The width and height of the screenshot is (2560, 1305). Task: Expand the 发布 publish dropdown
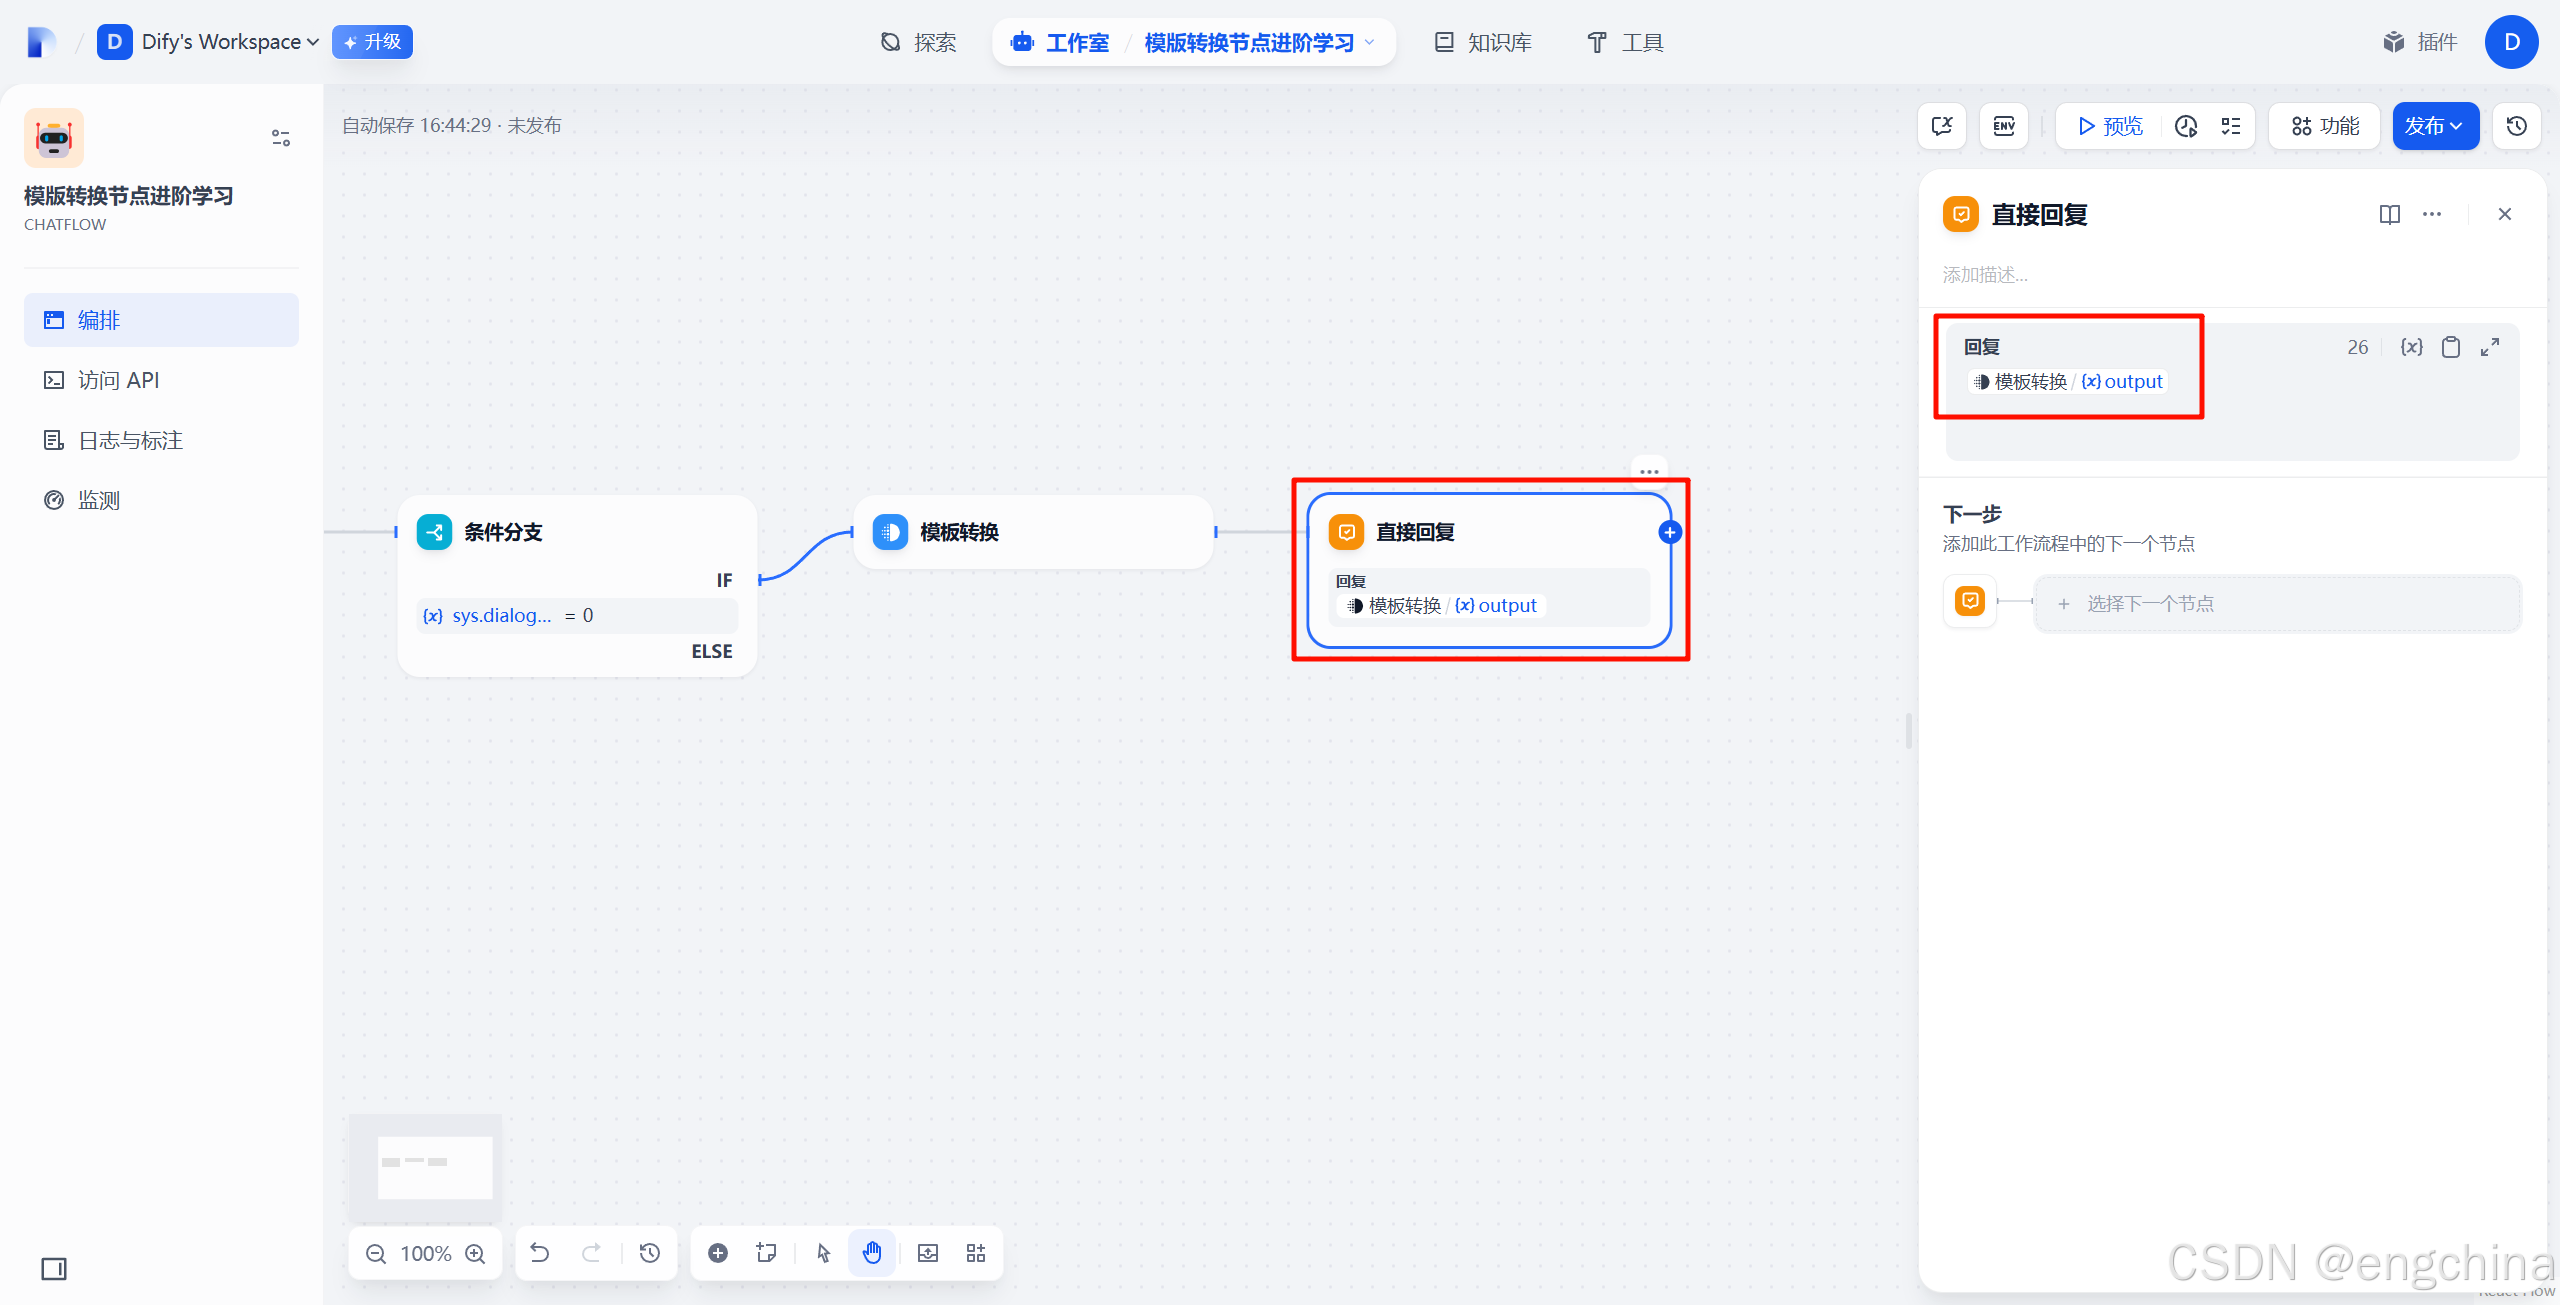(2435, 126)
